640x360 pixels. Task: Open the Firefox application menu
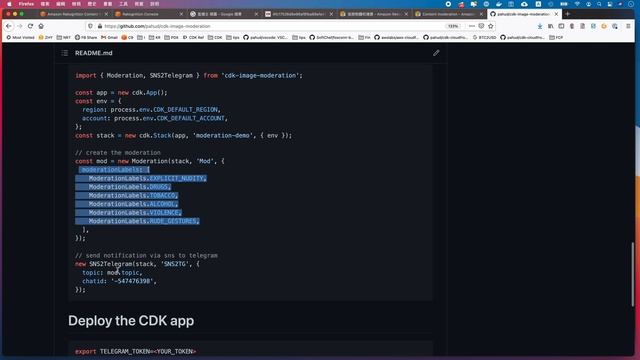click(x=26, y=4)
